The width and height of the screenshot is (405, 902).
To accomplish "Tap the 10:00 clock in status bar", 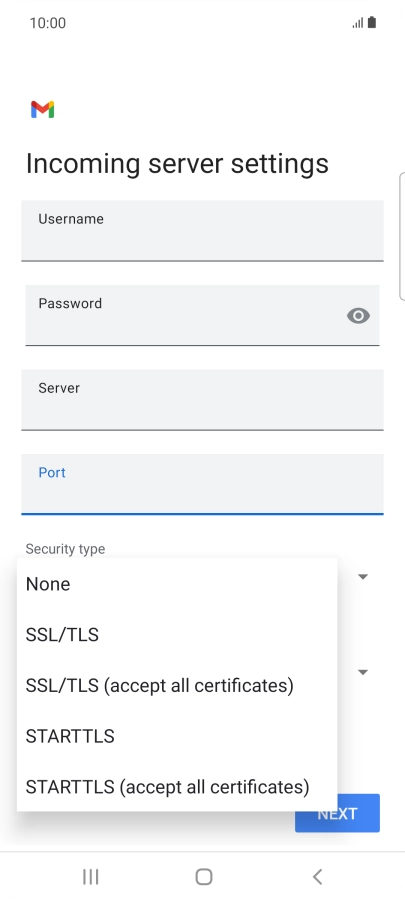I will coord(48,23).
